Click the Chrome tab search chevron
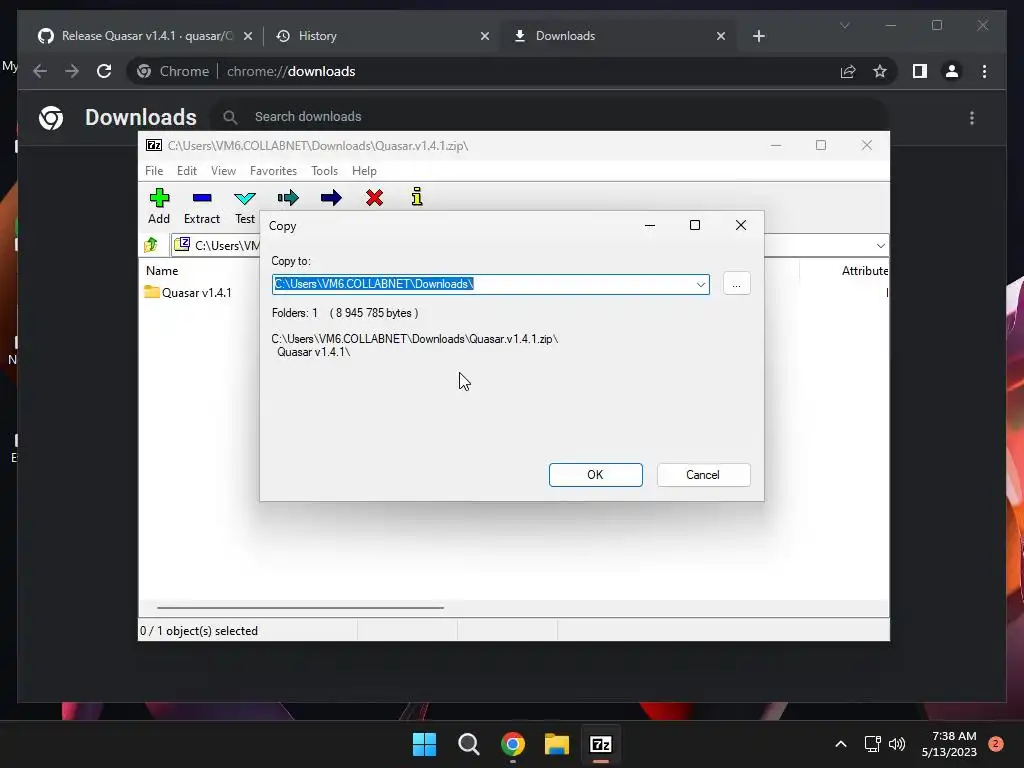The width and height of the screenshot is (1024, 768). [x=844, y=25]
